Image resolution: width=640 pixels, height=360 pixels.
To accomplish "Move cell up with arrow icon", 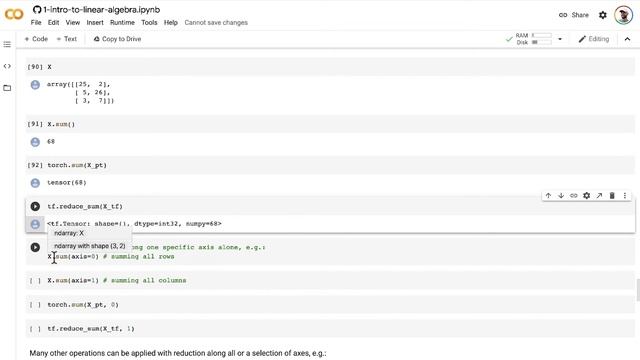I will pos(548,196).
